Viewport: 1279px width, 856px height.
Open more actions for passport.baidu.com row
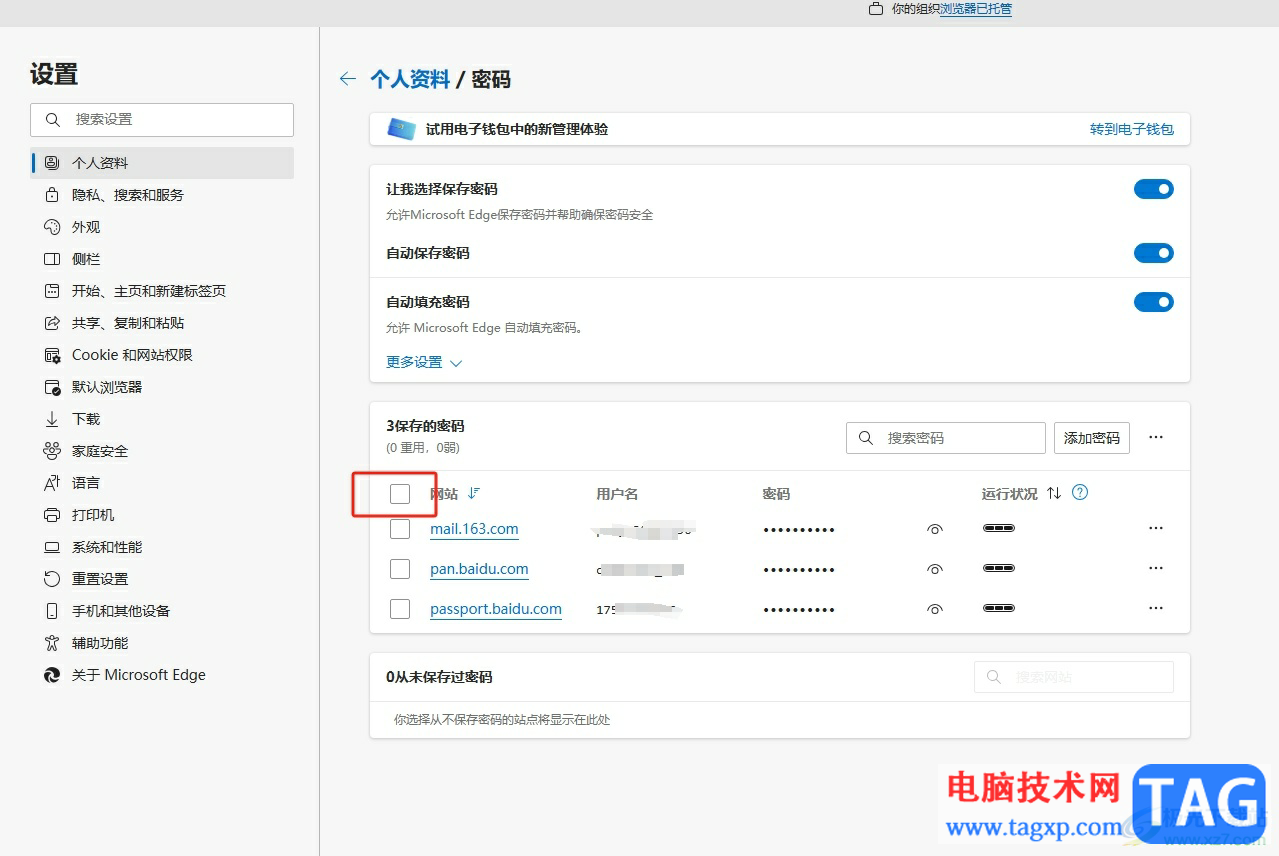(x=1156, y=608)
